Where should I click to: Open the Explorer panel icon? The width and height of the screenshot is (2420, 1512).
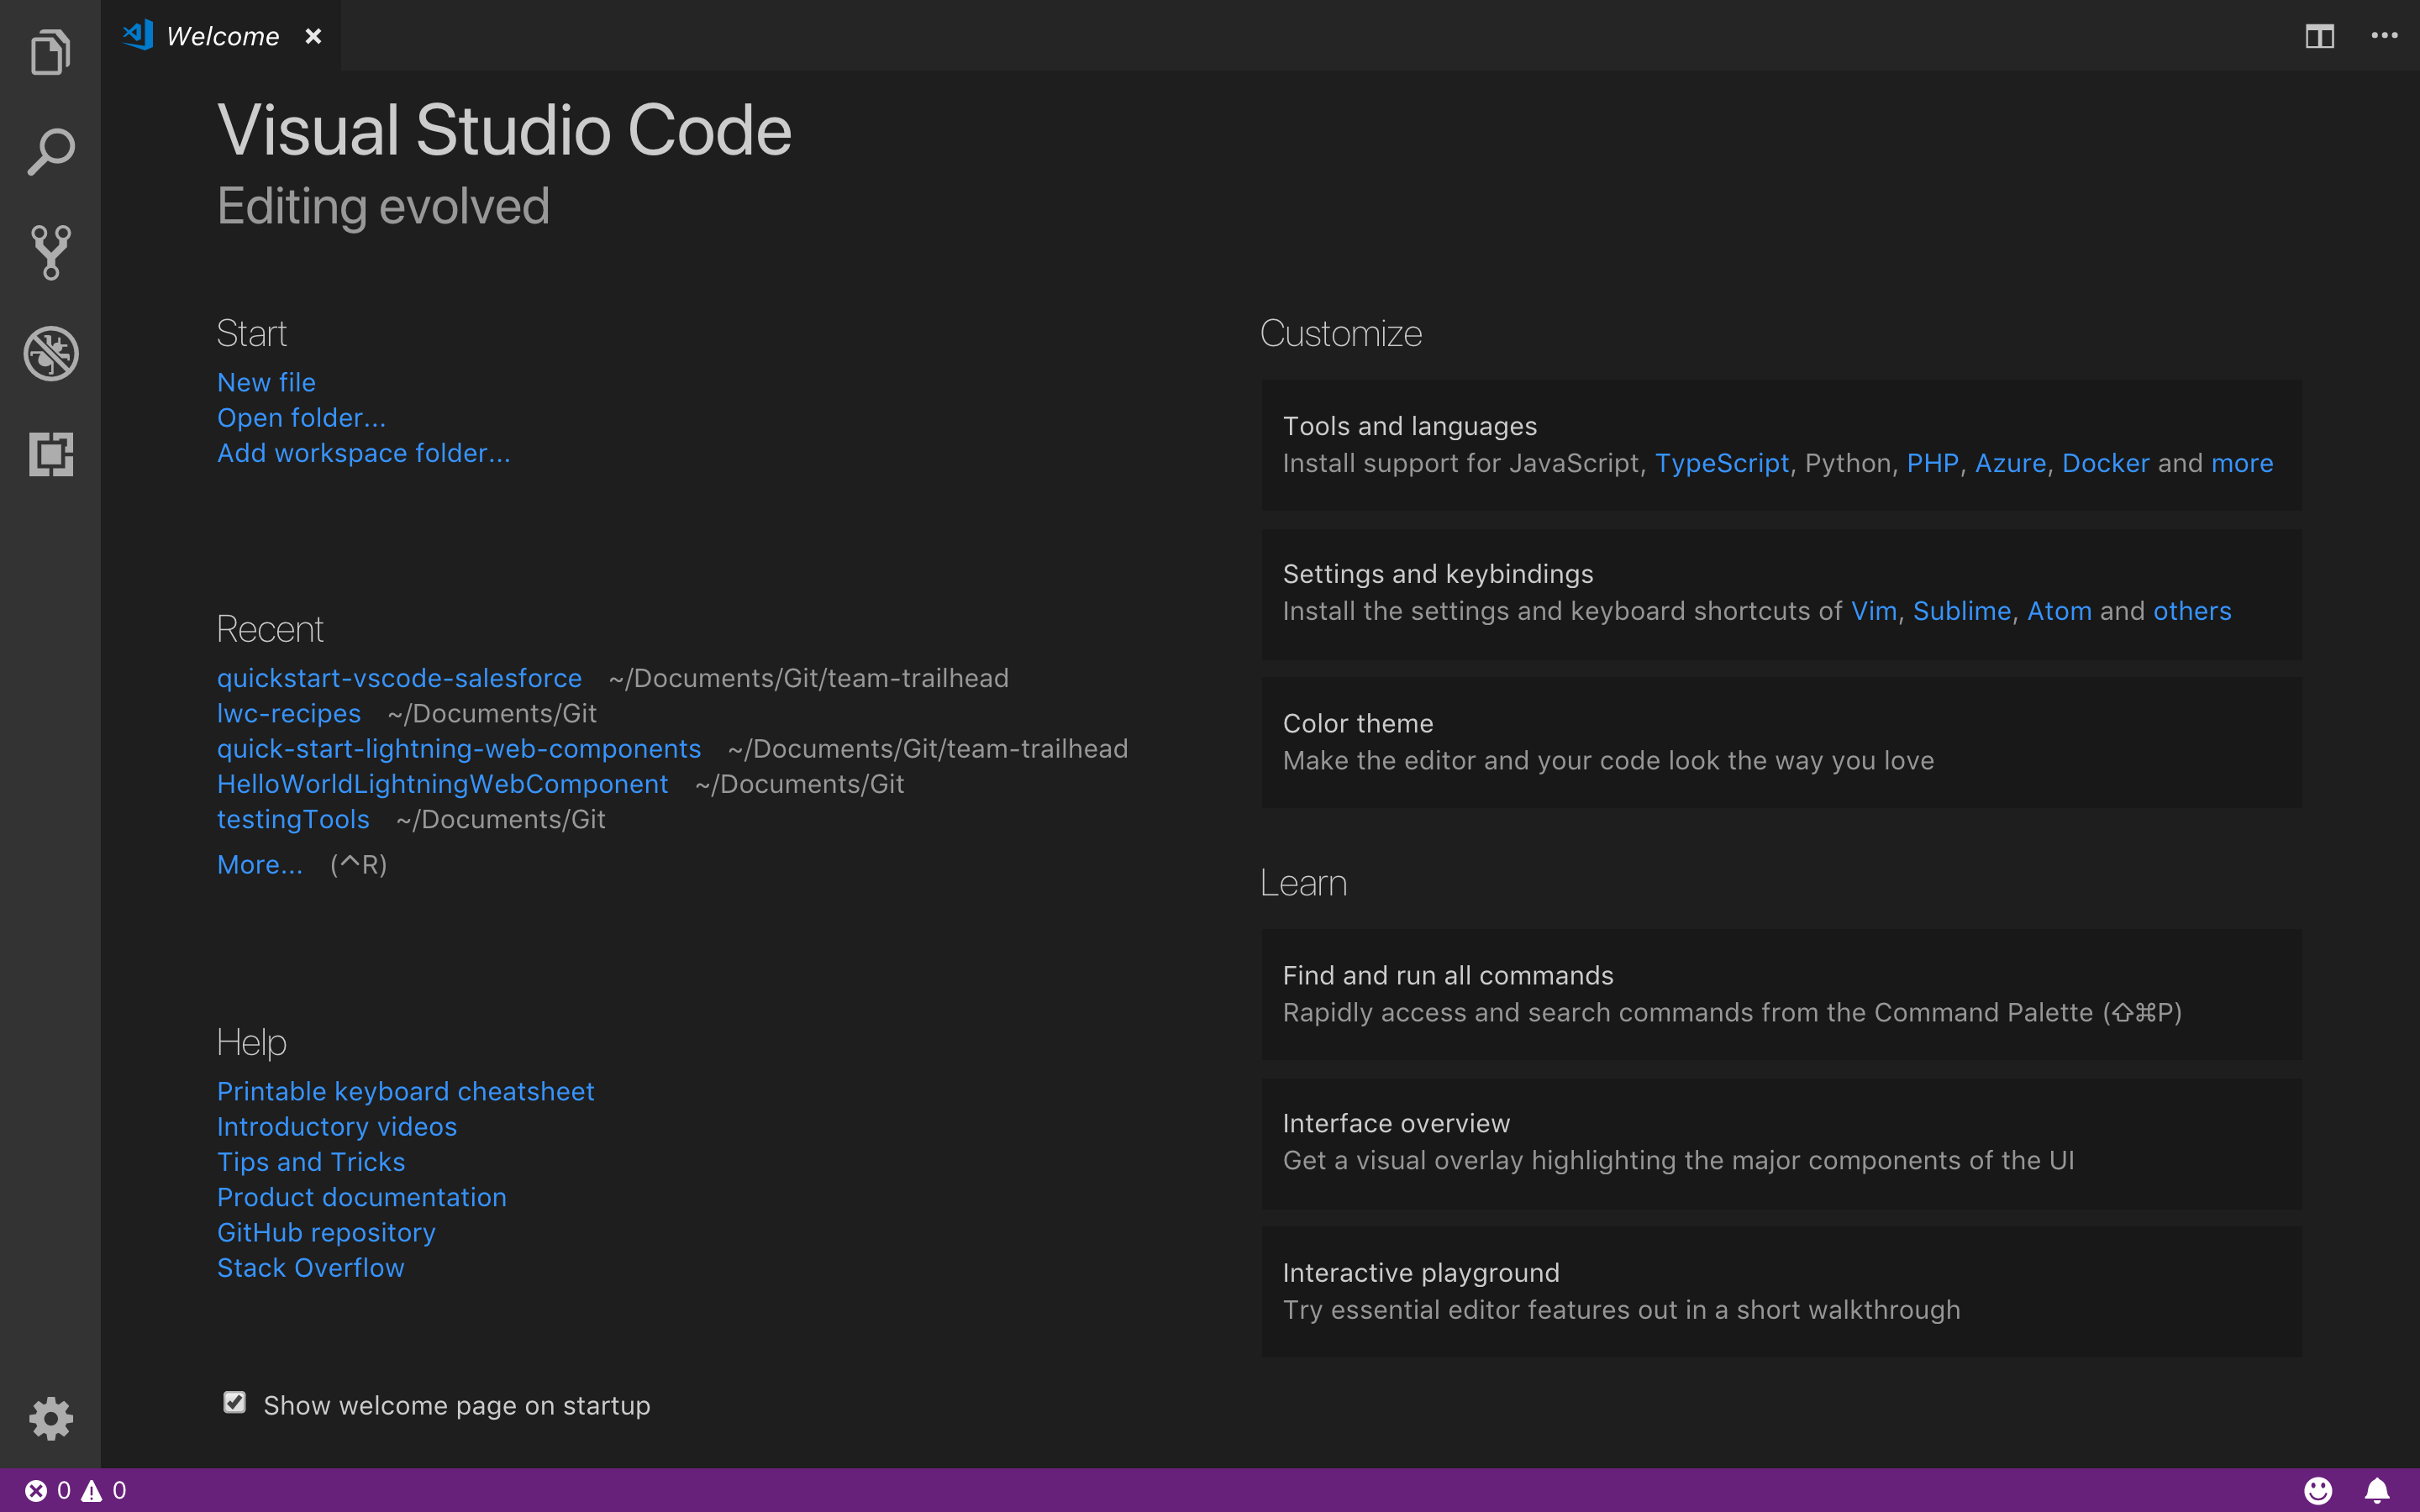49,52
